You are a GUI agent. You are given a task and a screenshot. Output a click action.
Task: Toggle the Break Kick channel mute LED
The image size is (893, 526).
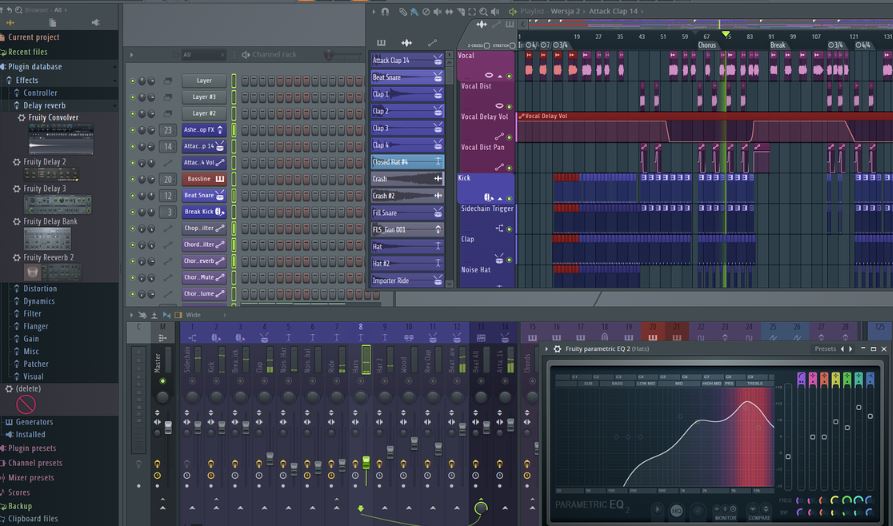click(x=133, y=212)
